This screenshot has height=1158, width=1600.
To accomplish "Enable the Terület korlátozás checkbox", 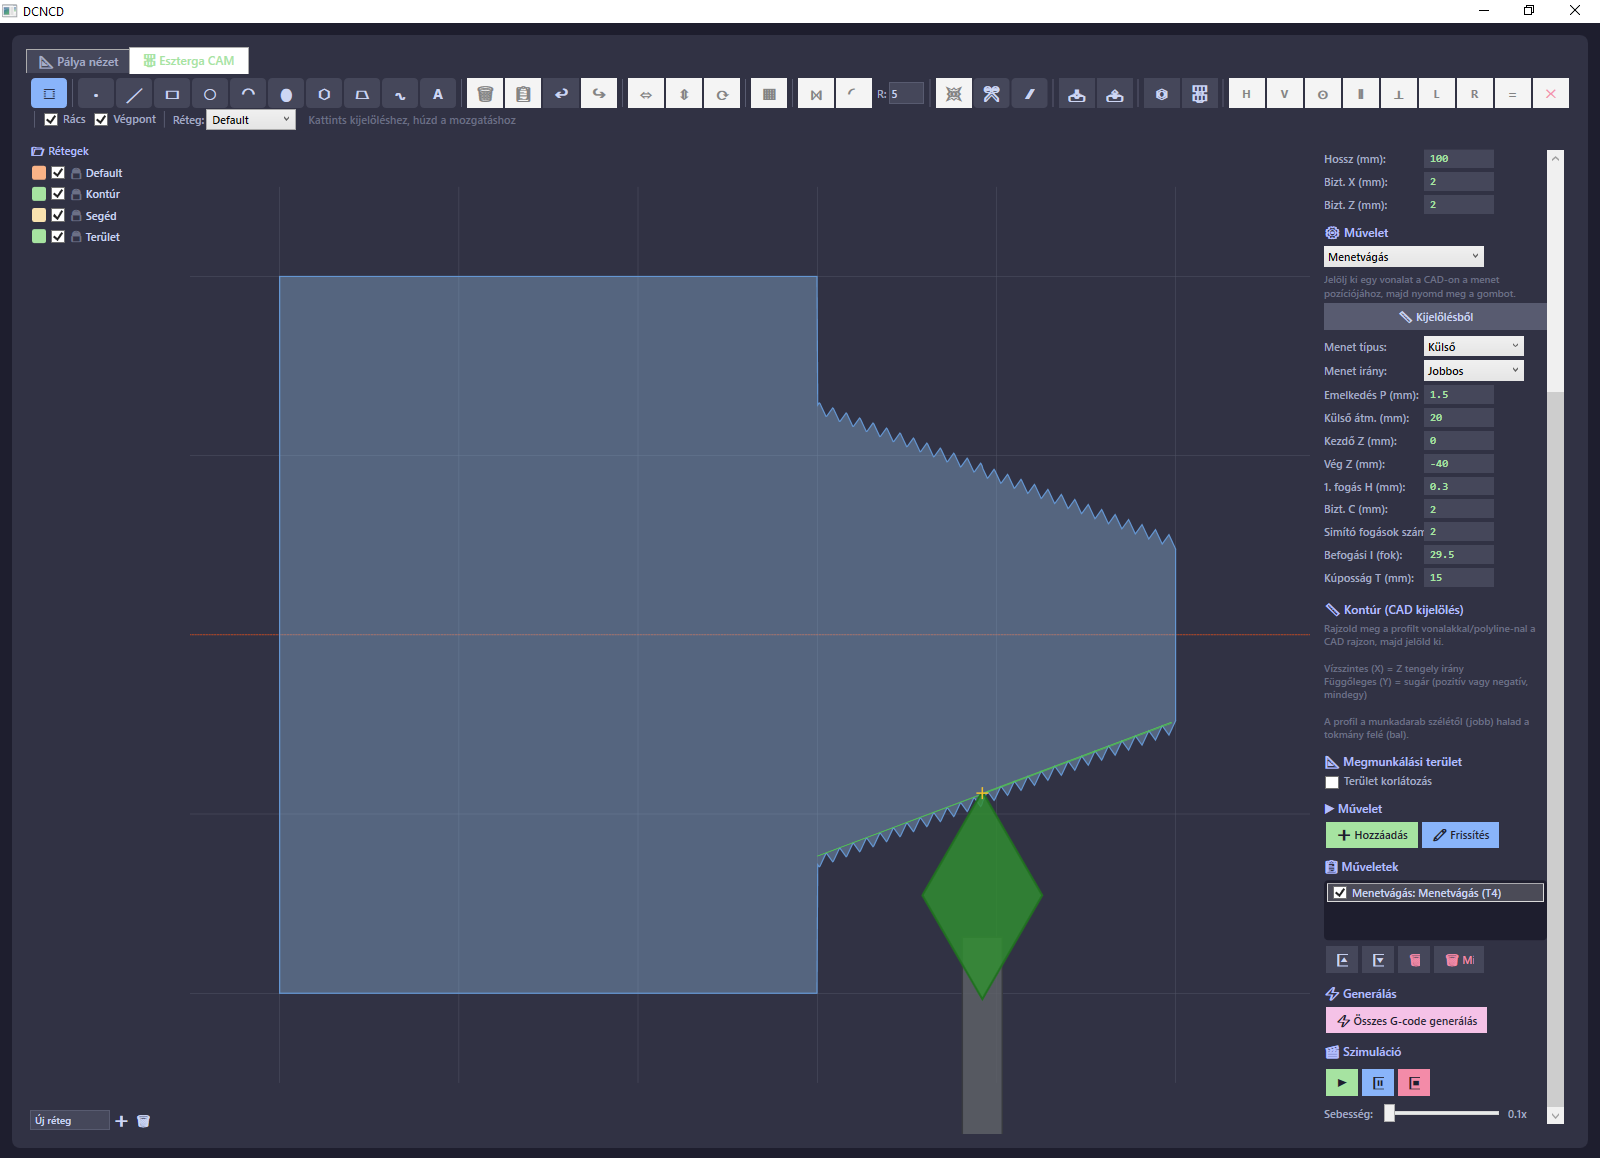I will [1331, 782].
